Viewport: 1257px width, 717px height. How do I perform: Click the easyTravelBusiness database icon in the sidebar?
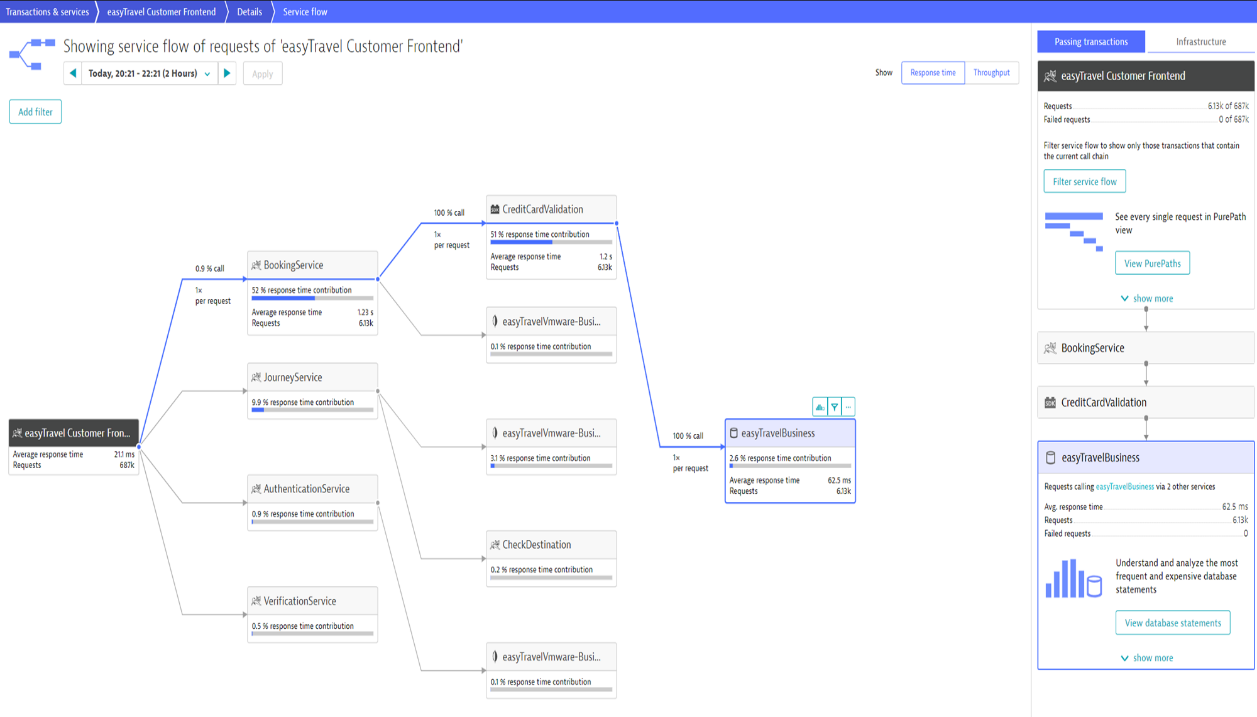coord(1050,457)
